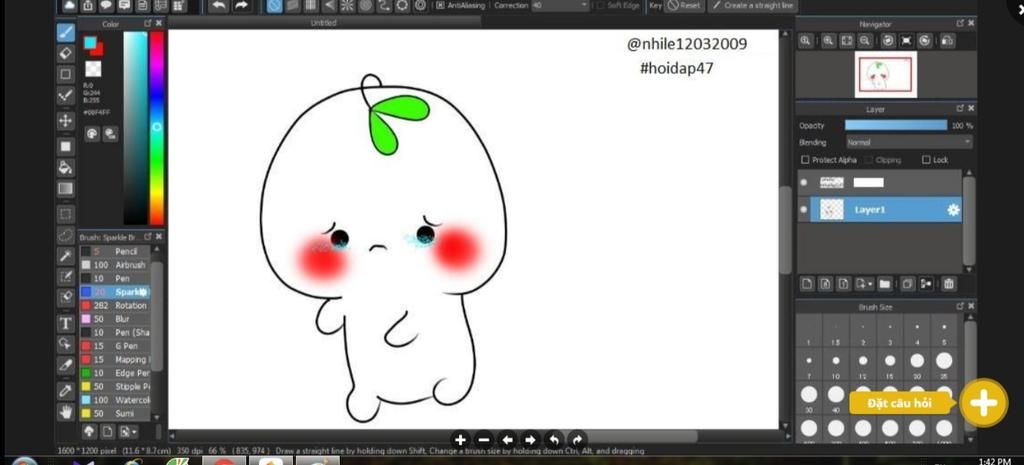
Task: Create a new layer in Layer panel
Action: point(807,284)
